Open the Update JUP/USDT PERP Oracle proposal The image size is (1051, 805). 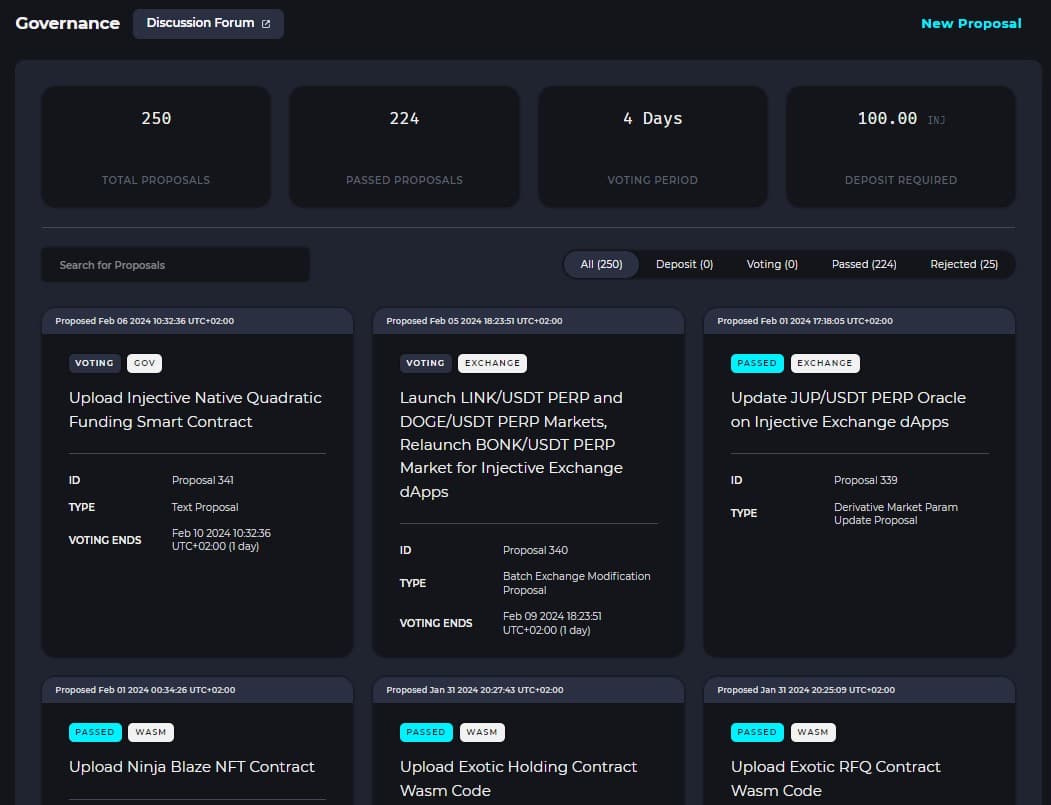[x=848, y=409]
